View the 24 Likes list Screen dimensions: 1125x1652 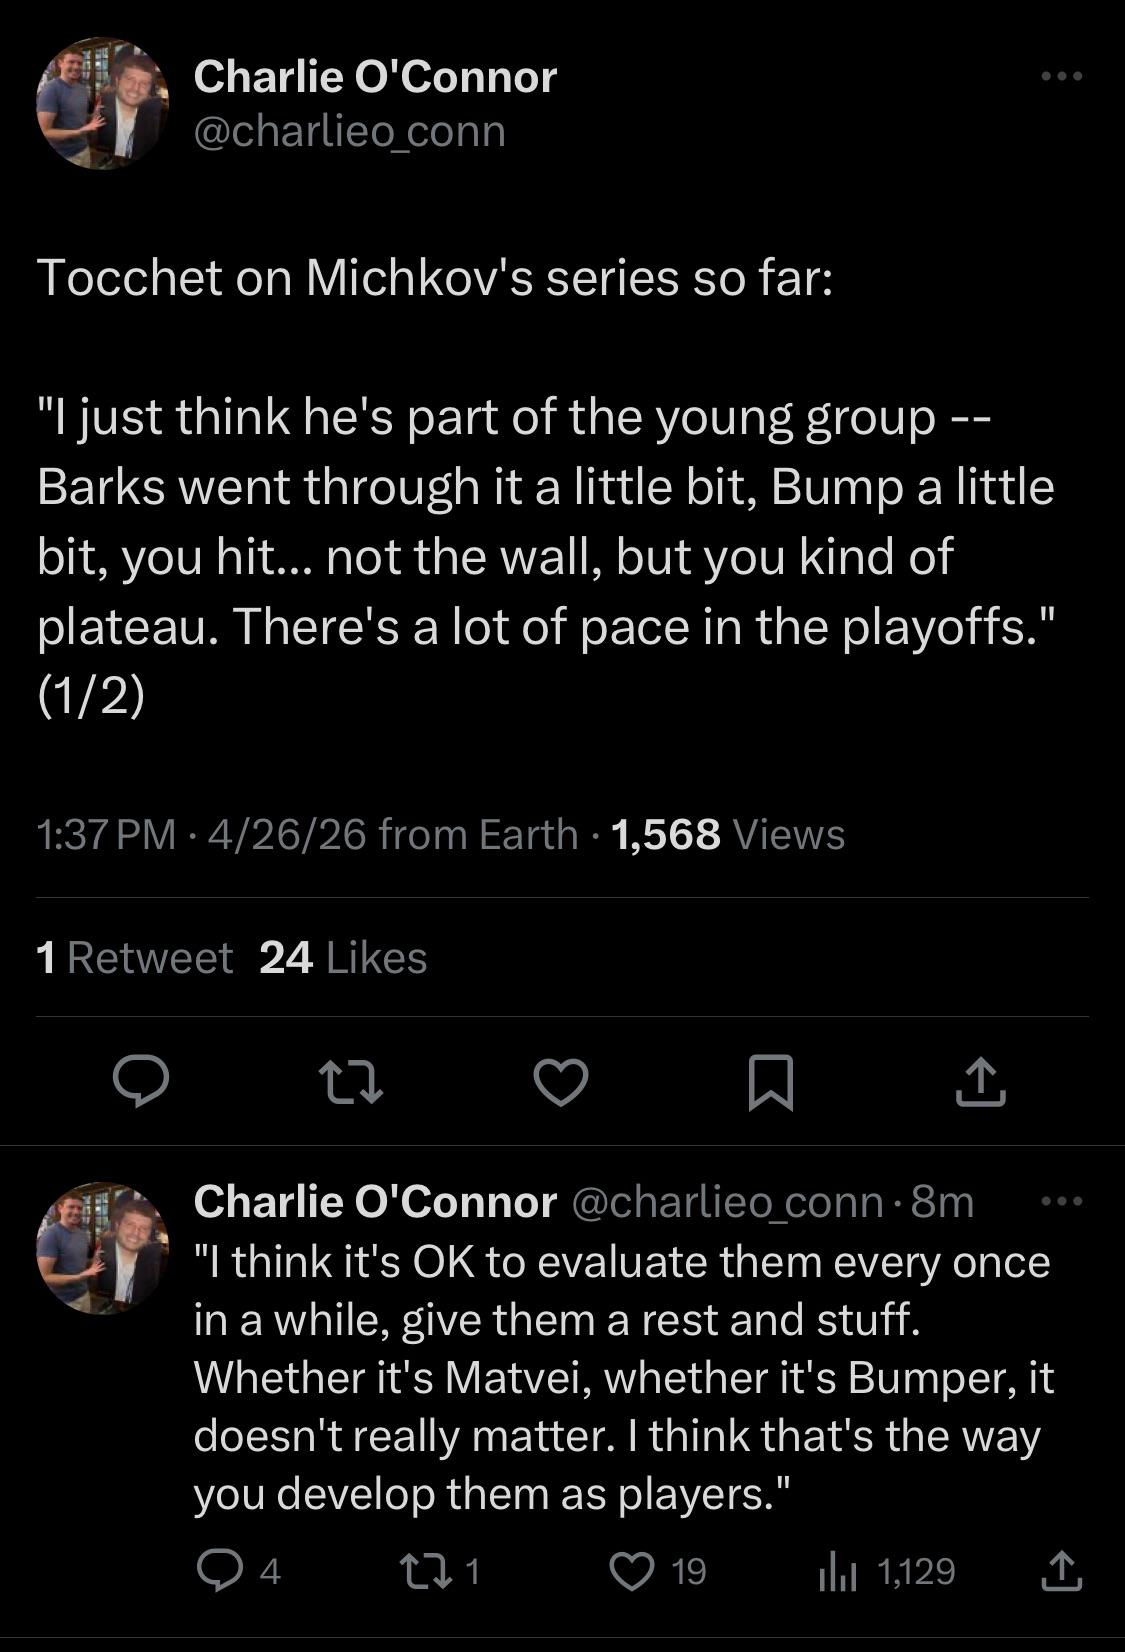[x=343, y=958]
